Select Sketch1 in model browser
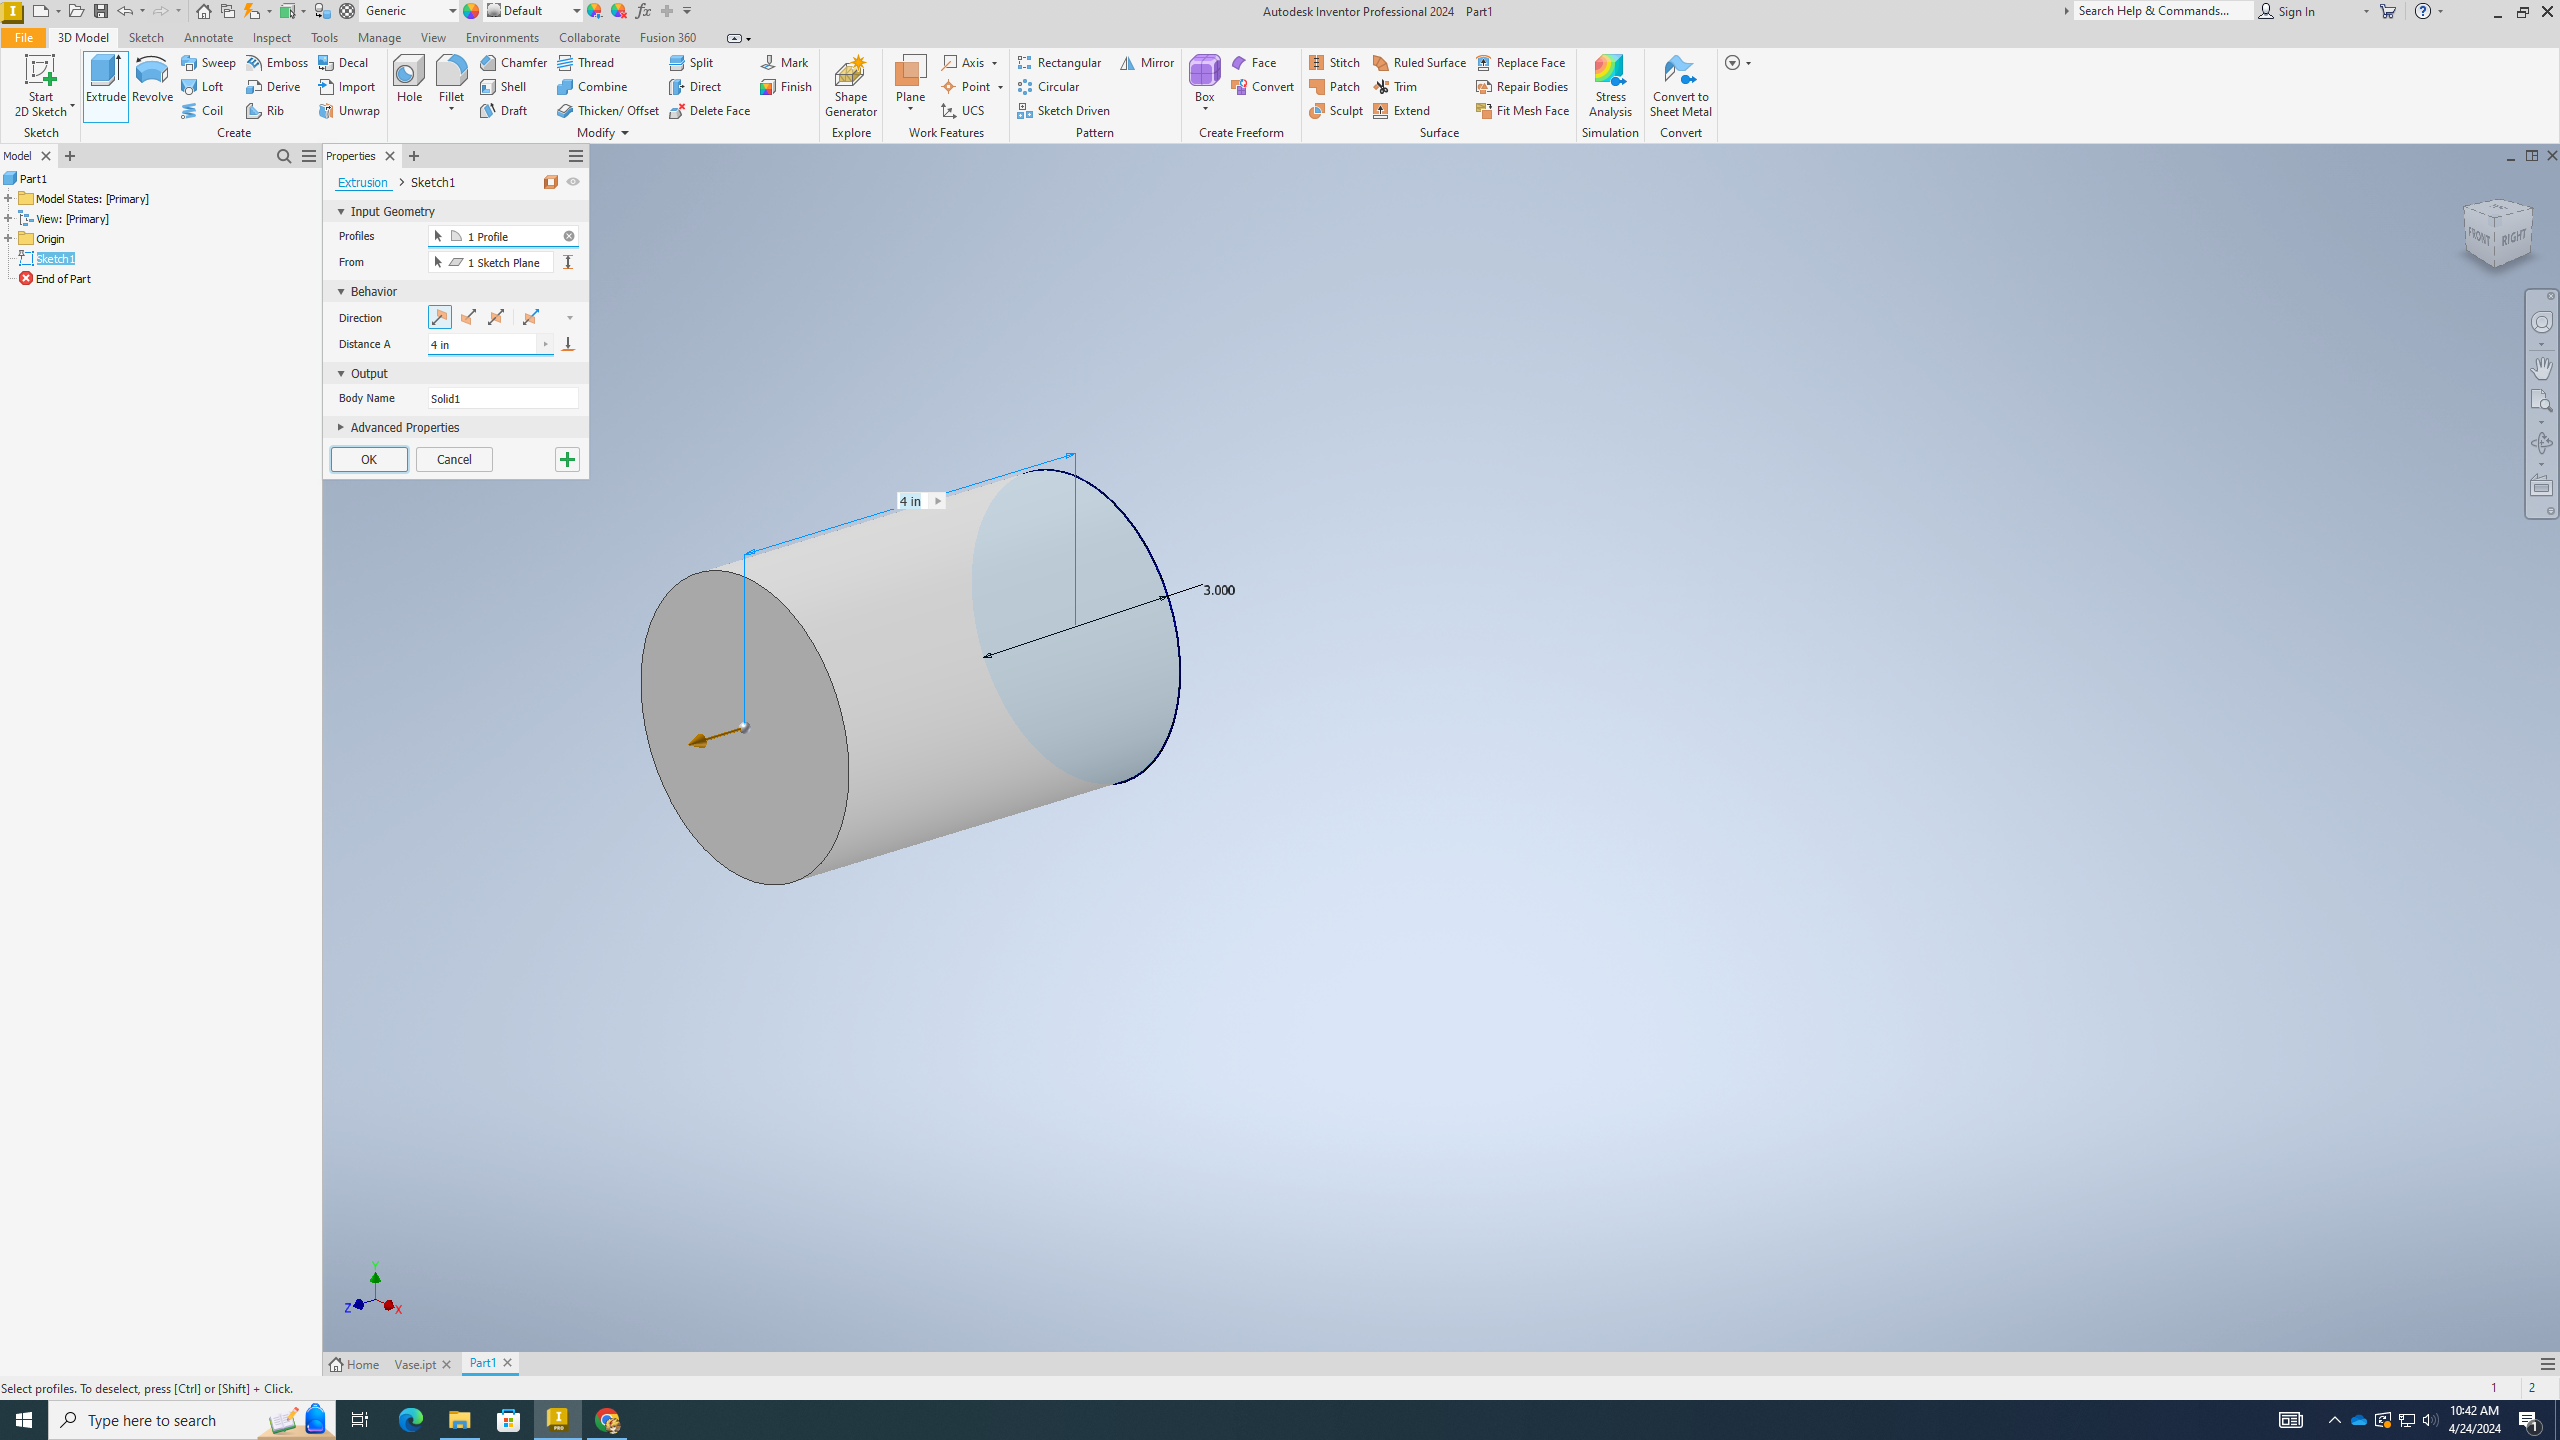 [56, 258]
